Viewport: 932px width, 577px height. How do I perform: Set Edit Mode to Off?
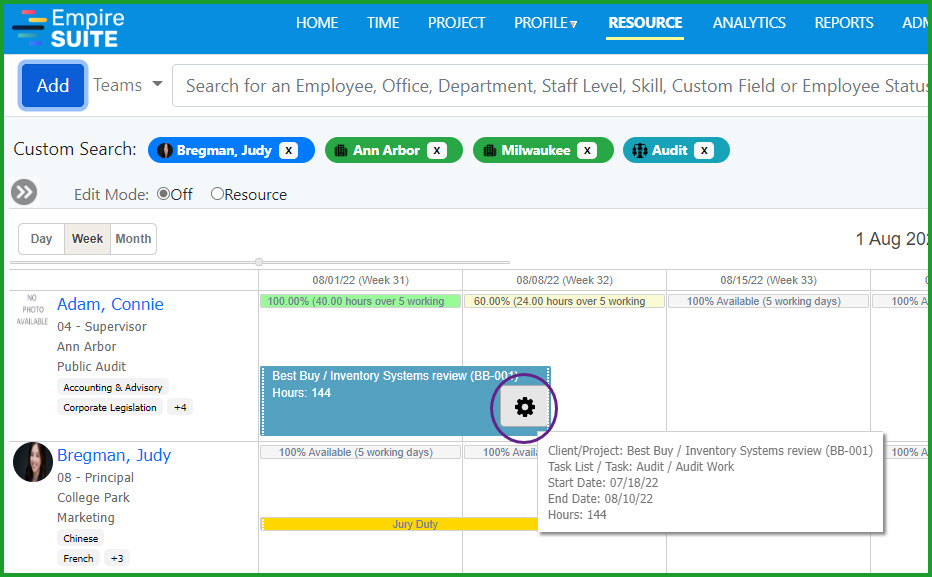coord(164,194)
